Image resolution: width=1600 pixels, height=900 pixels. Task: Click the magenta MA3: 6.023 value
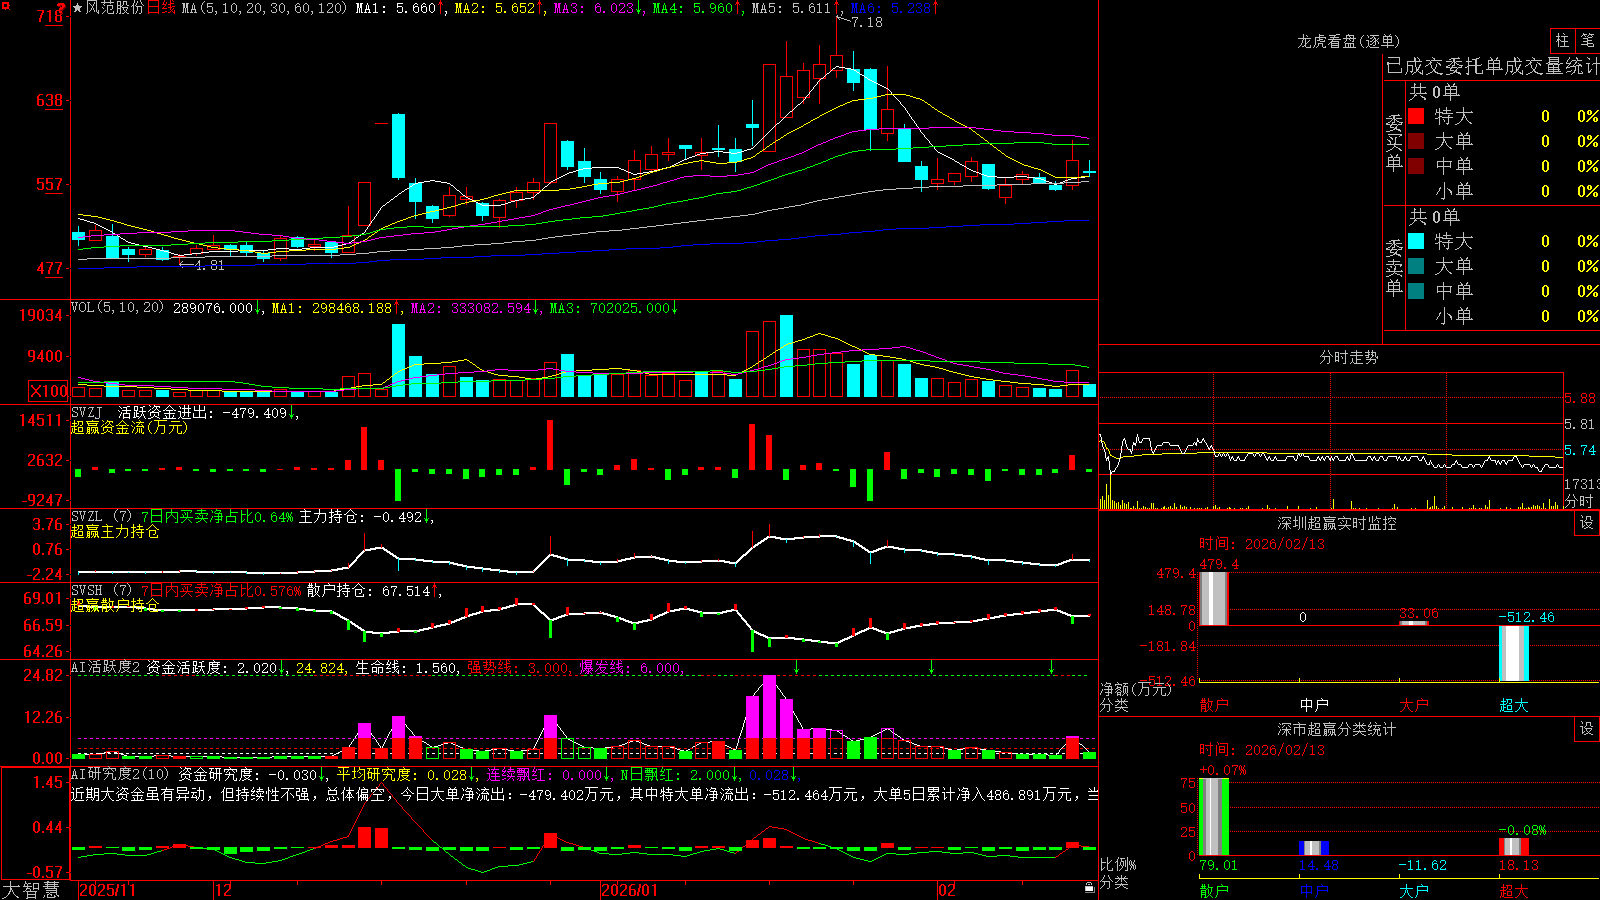594,8
